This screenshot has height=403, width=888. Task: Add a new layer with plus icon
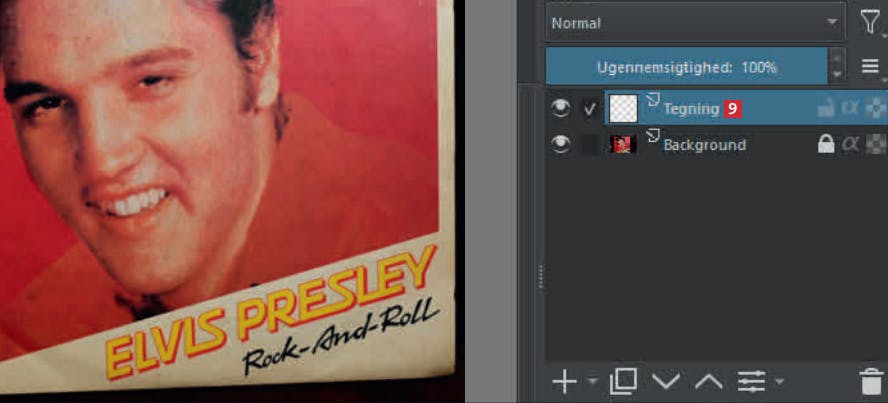564,381
